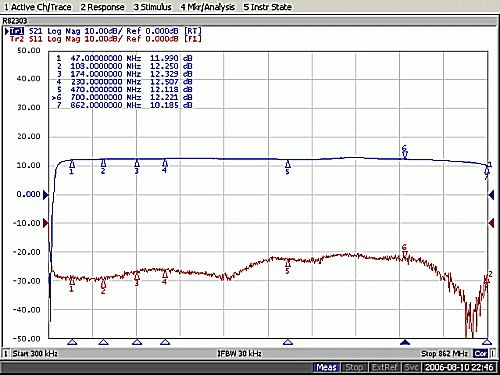Click the IFBW 30 kHz label
The width and height of the screenshot is (500, 375).
point(239,353)
